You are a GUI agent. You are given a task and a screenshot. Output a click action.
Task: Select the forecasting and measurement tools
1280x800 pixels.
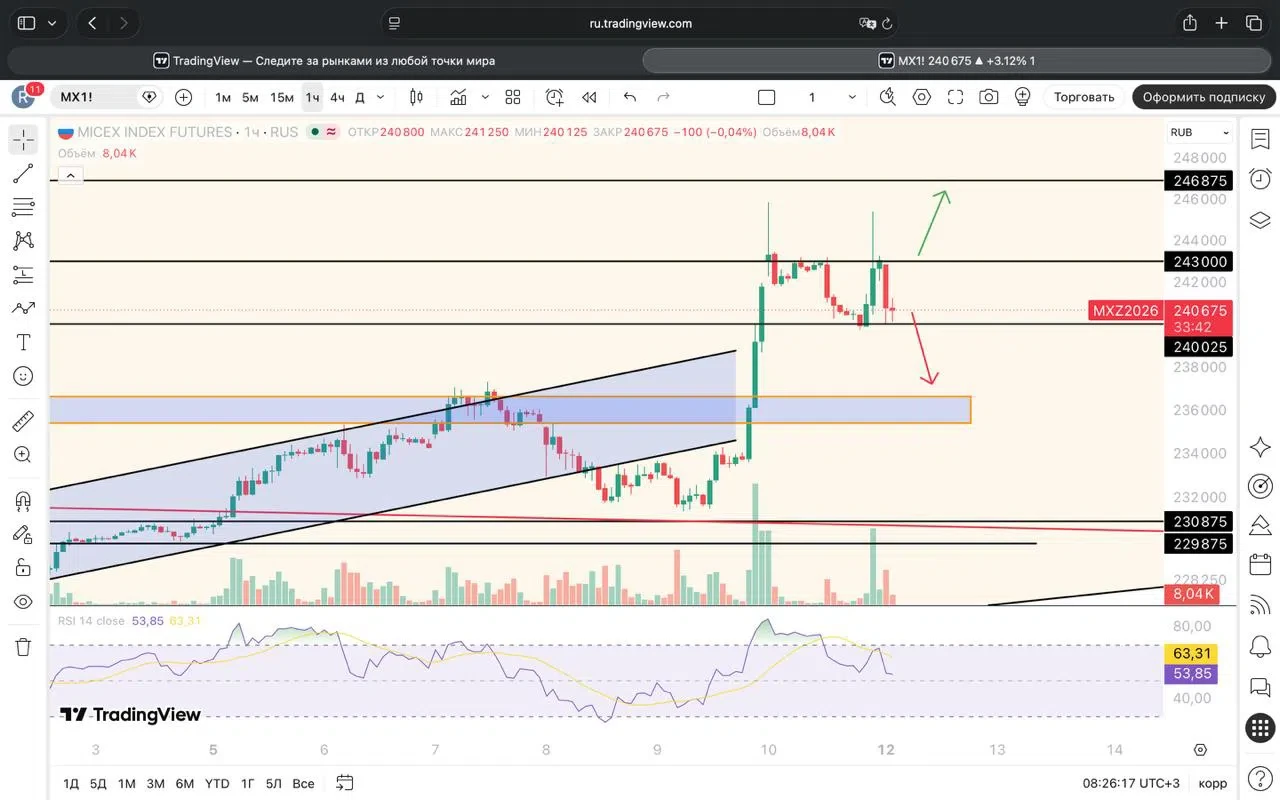click(x=23, y=275)
